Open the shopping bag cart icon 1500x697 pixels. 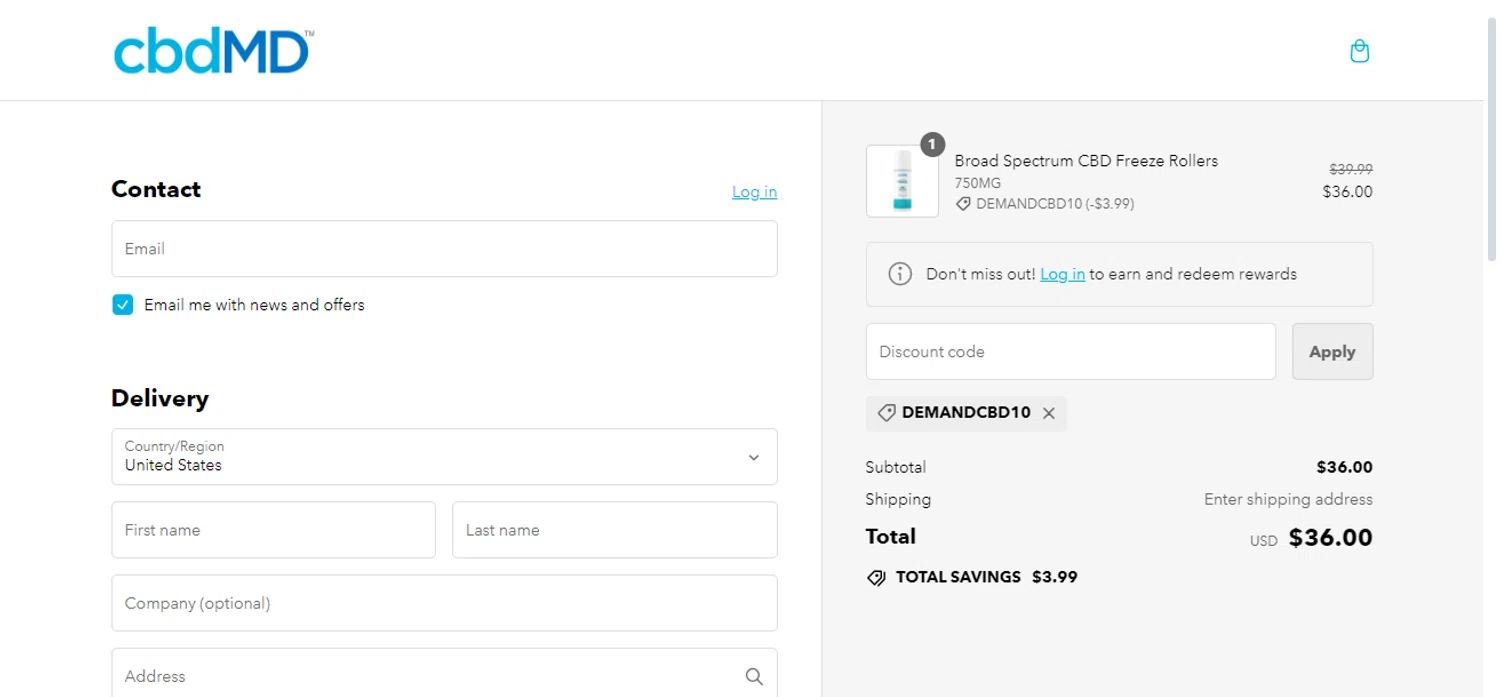click(x=1359, y=51)
